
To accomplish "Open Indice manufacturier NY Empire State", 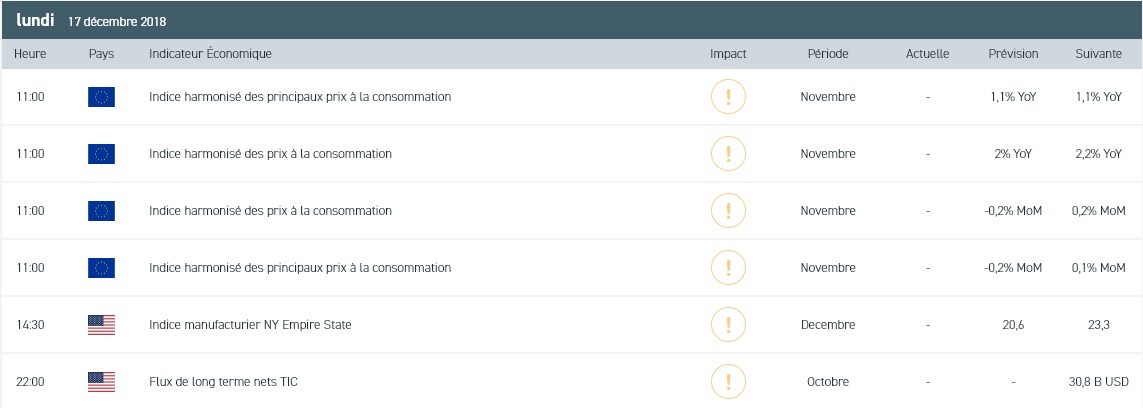I will pos(250,325).
